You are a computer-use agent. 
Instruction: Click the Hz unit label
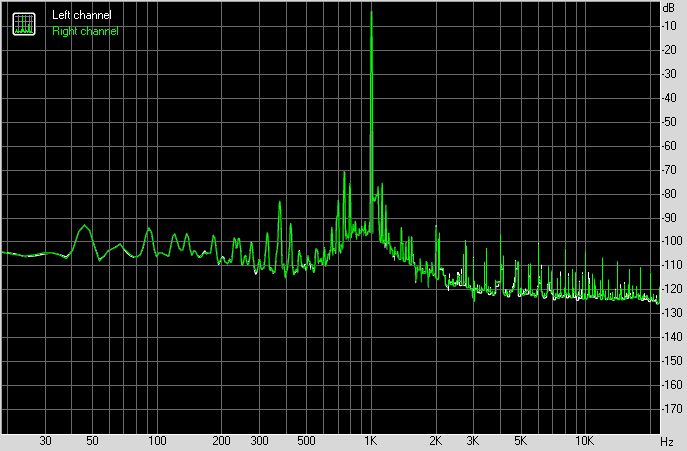[667, 441]
